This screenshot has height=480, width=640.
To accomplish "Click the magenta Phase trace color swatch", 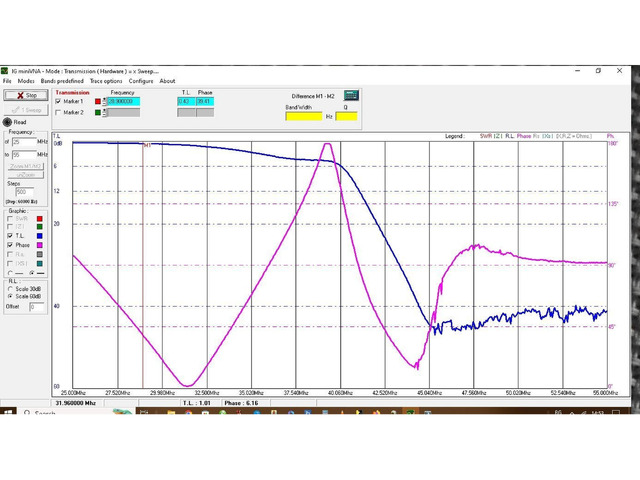I will coord(40,245).
